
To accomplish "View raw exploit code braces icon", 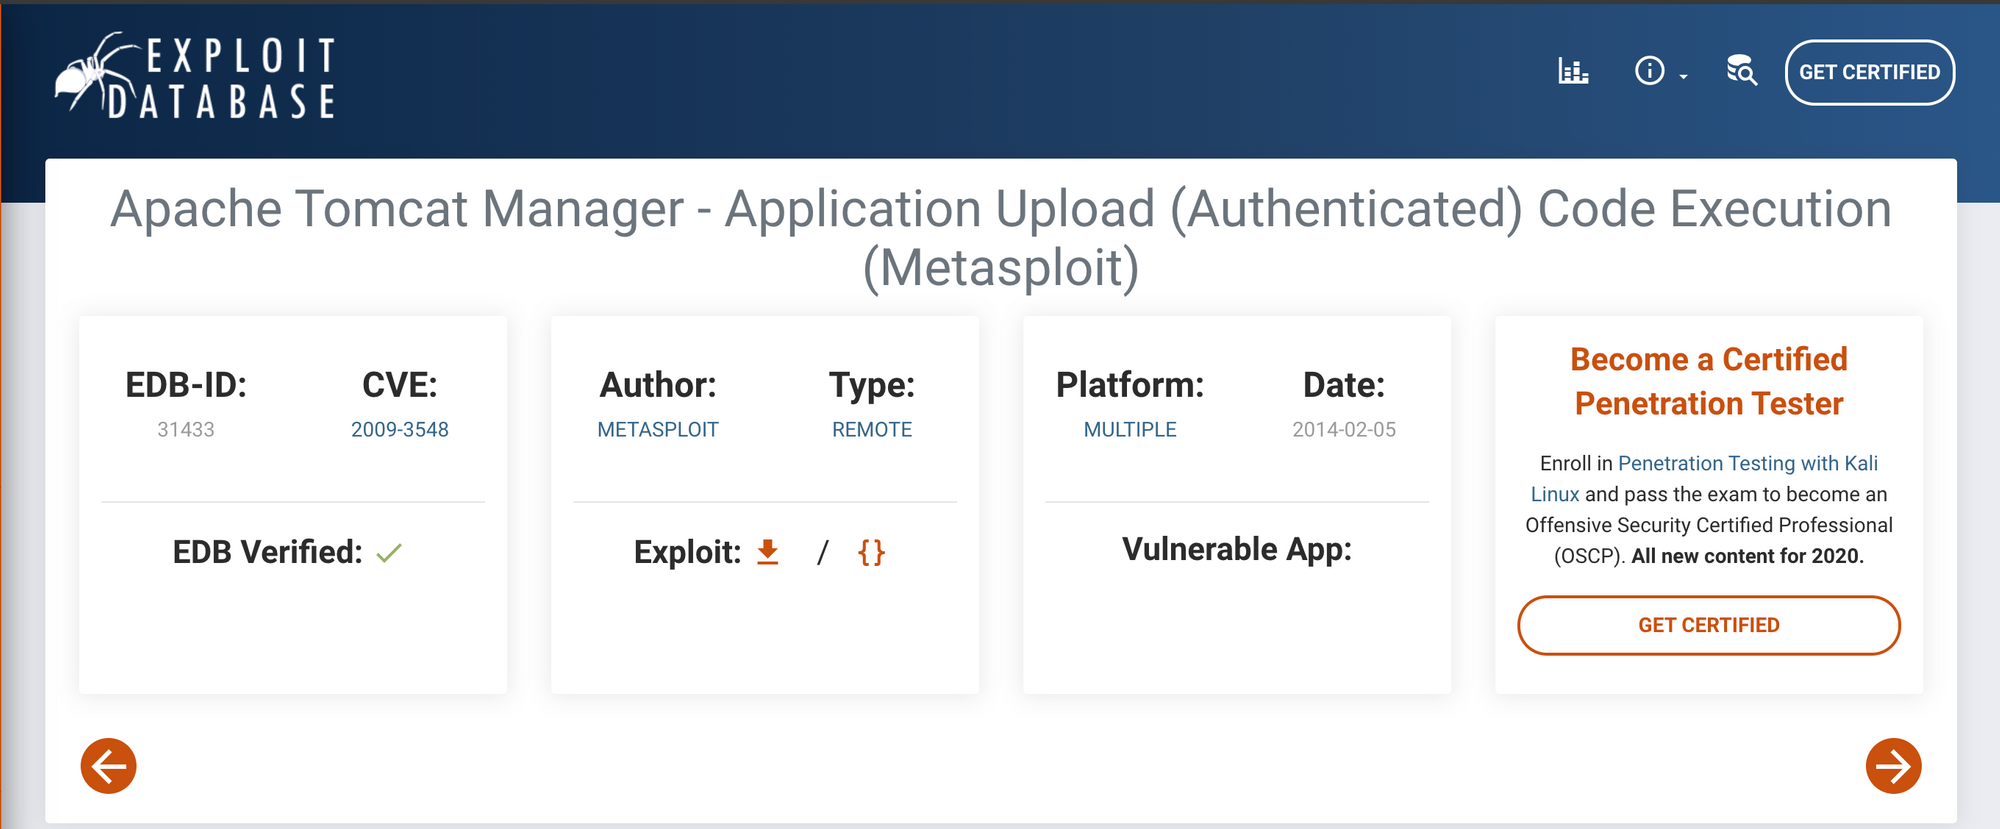I will click(x=871, y=552).
